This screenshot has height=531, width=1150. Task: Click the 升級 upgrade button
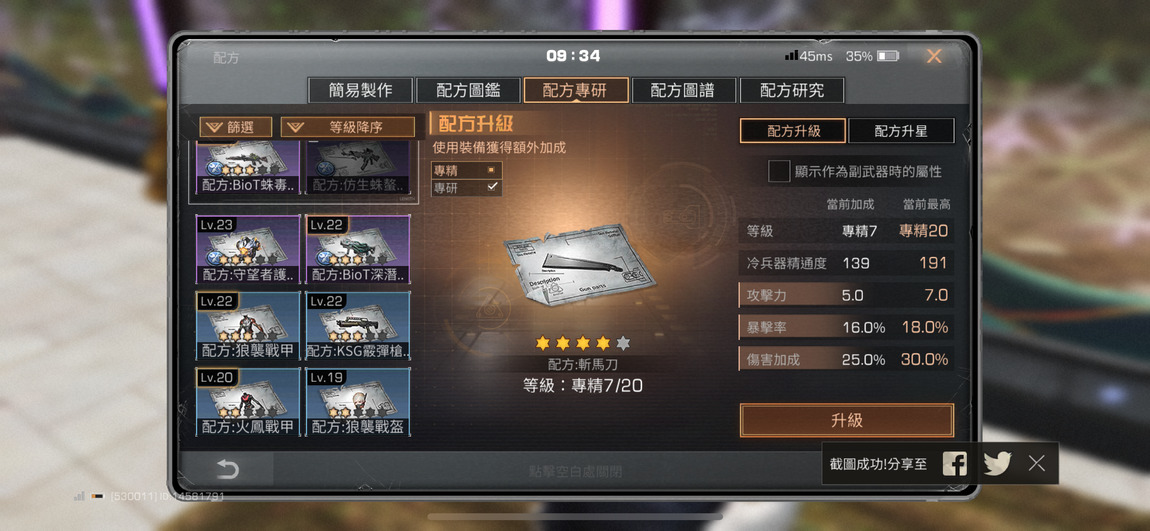846,420
